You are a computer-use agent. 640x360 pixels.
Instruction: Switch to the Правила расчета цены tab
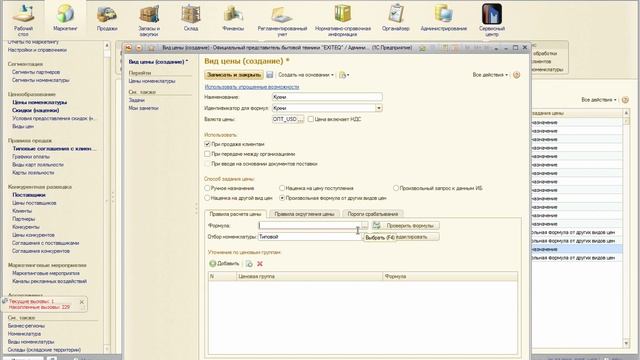click(236, 214)
